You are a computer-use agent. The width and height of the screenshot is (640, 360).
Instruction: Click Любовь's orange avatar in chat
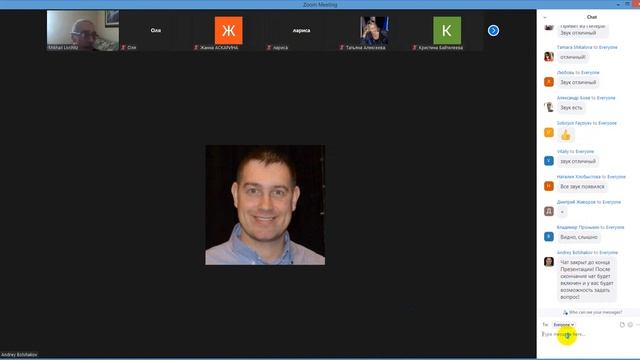[549, 82]
